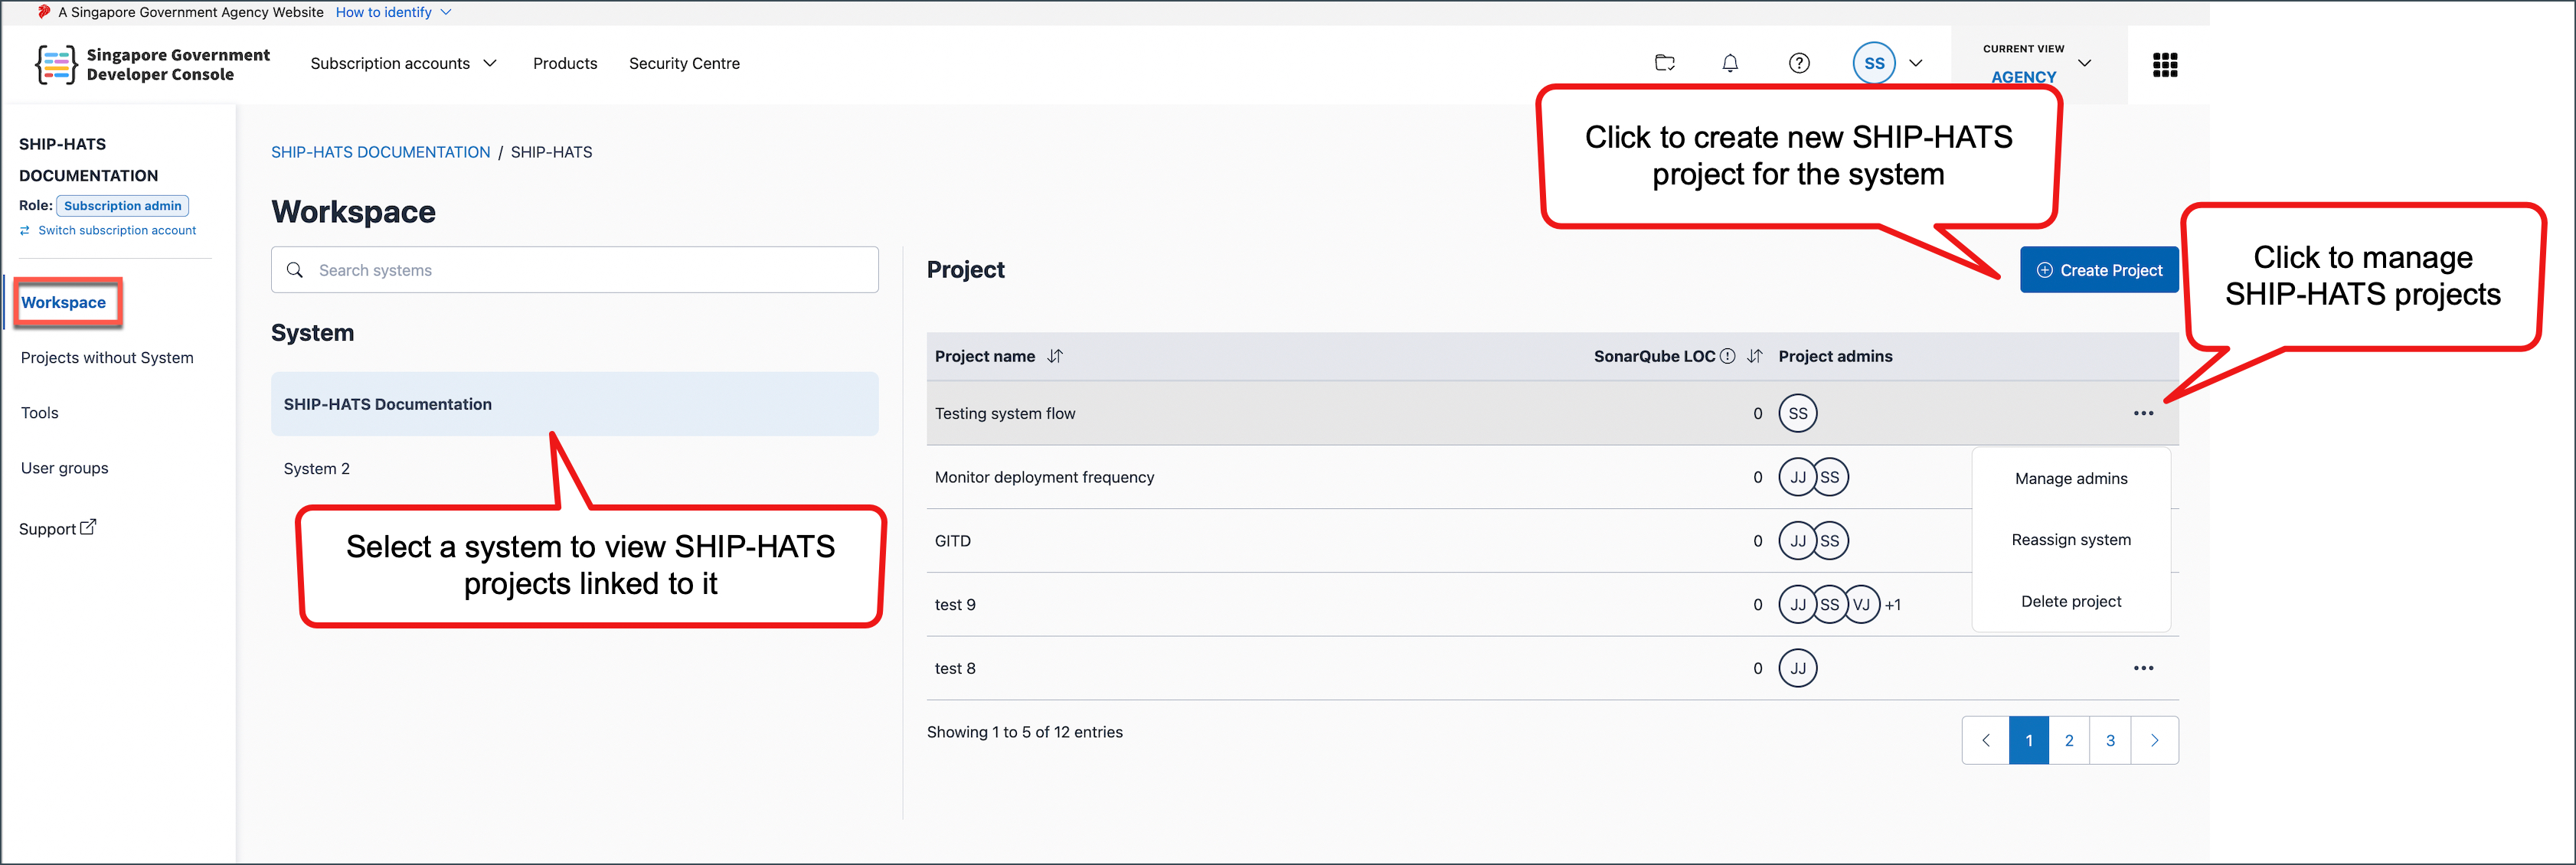
Task: Select SHIP-HATS Documentation system
Action: click(x=575, y=404)
